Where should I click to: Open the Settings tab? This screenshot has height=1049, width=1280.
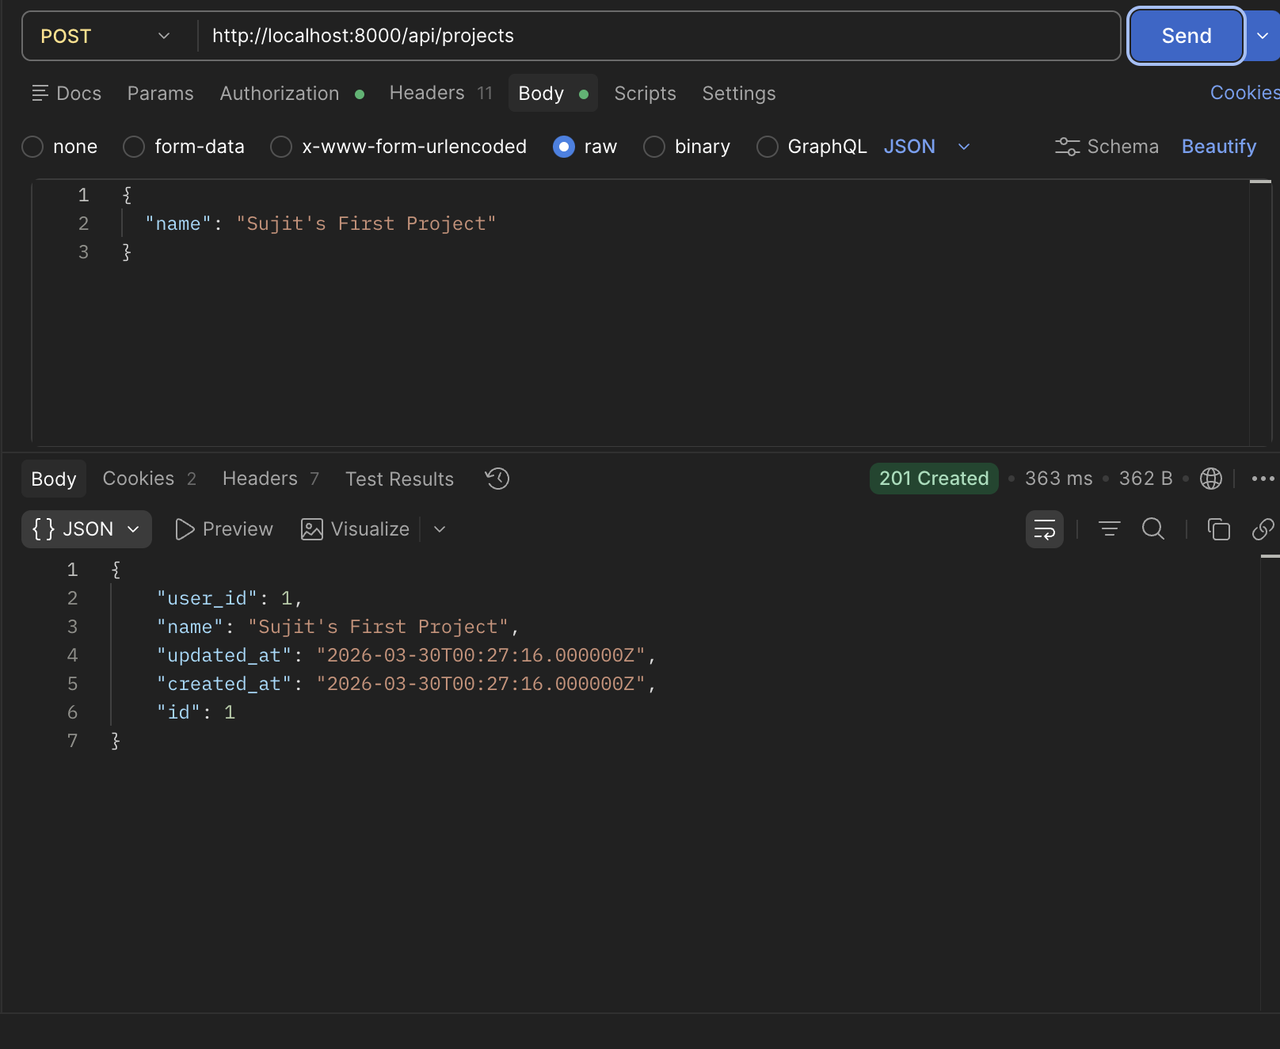pos(739,93)
